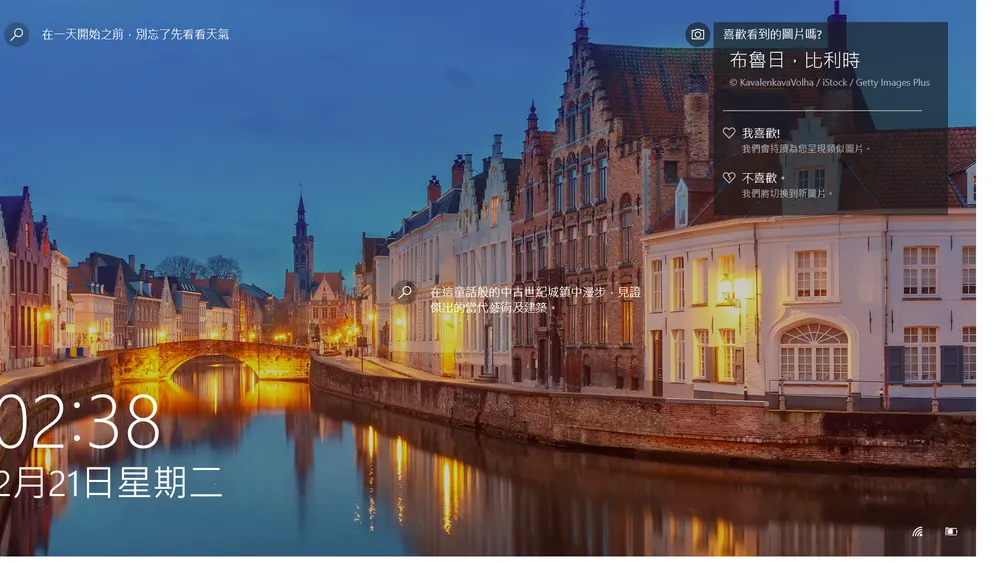Click the heart icon next to '我喜歡!'
This screenshot has width=1000, height=563.
pos(729,133)
